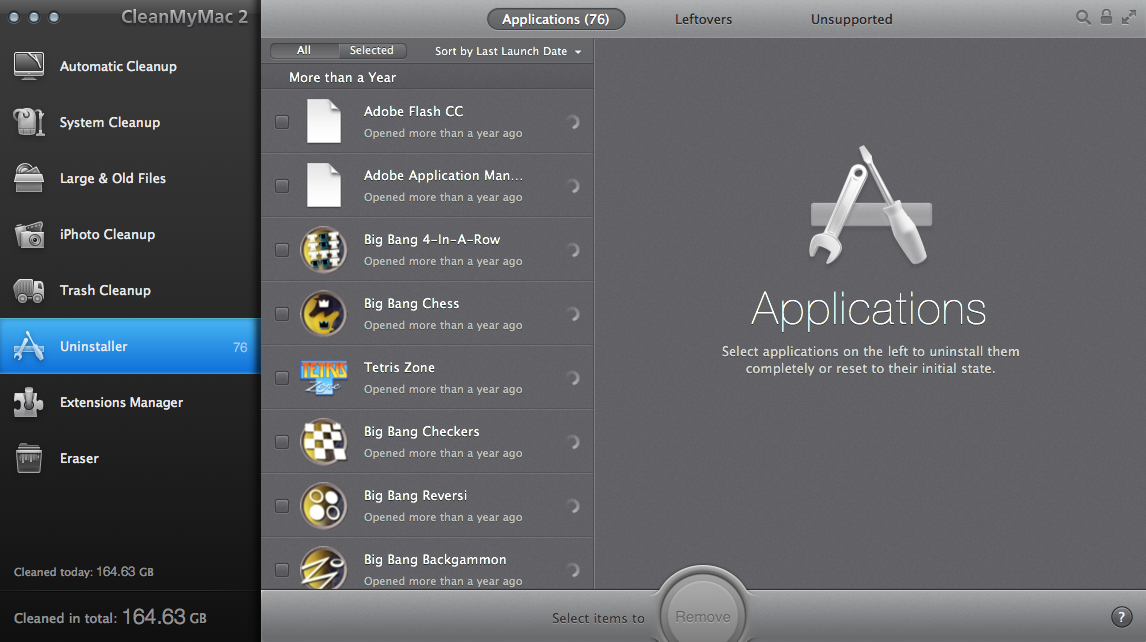Click Uninstaller count badge 76
The height and width of the screenshot is (642, 1146).
coord(240,347)
